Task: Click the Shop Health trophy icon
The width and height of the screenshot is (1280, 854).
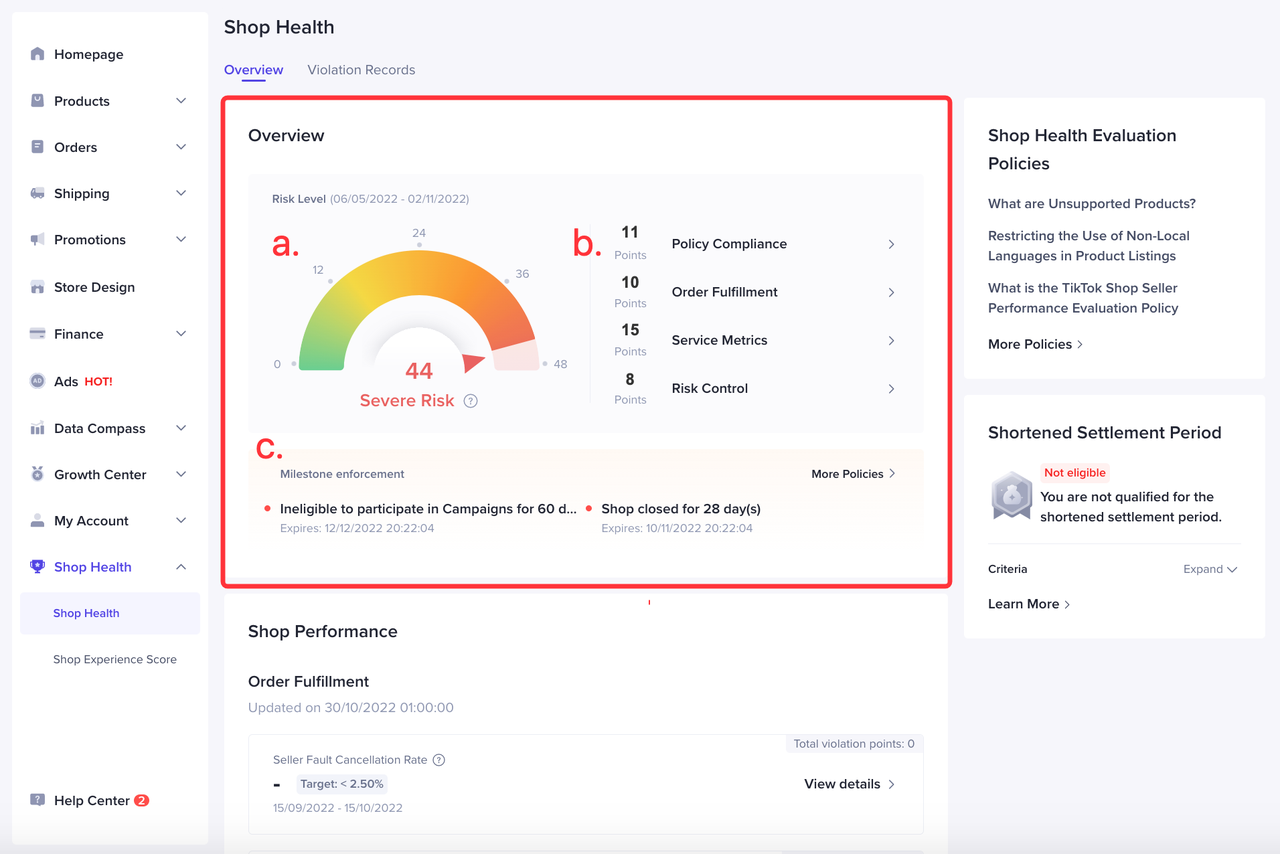Action: click(37, 566)
